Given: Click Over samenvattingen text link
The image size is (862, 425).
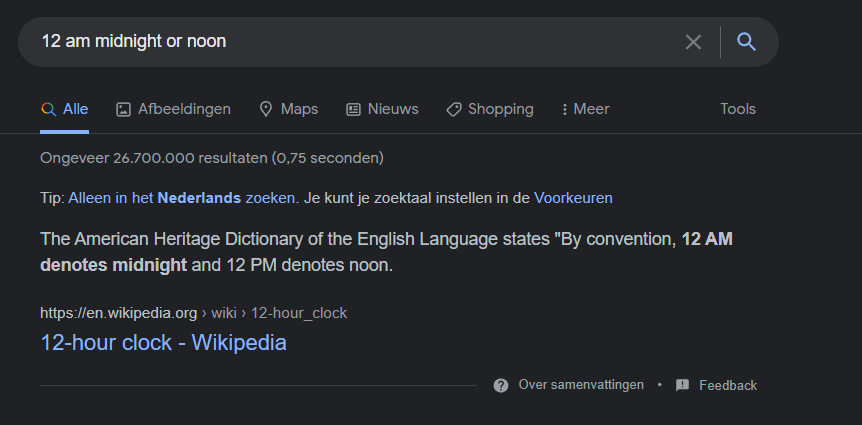Looking at the screenshot, I should point(581,385).
